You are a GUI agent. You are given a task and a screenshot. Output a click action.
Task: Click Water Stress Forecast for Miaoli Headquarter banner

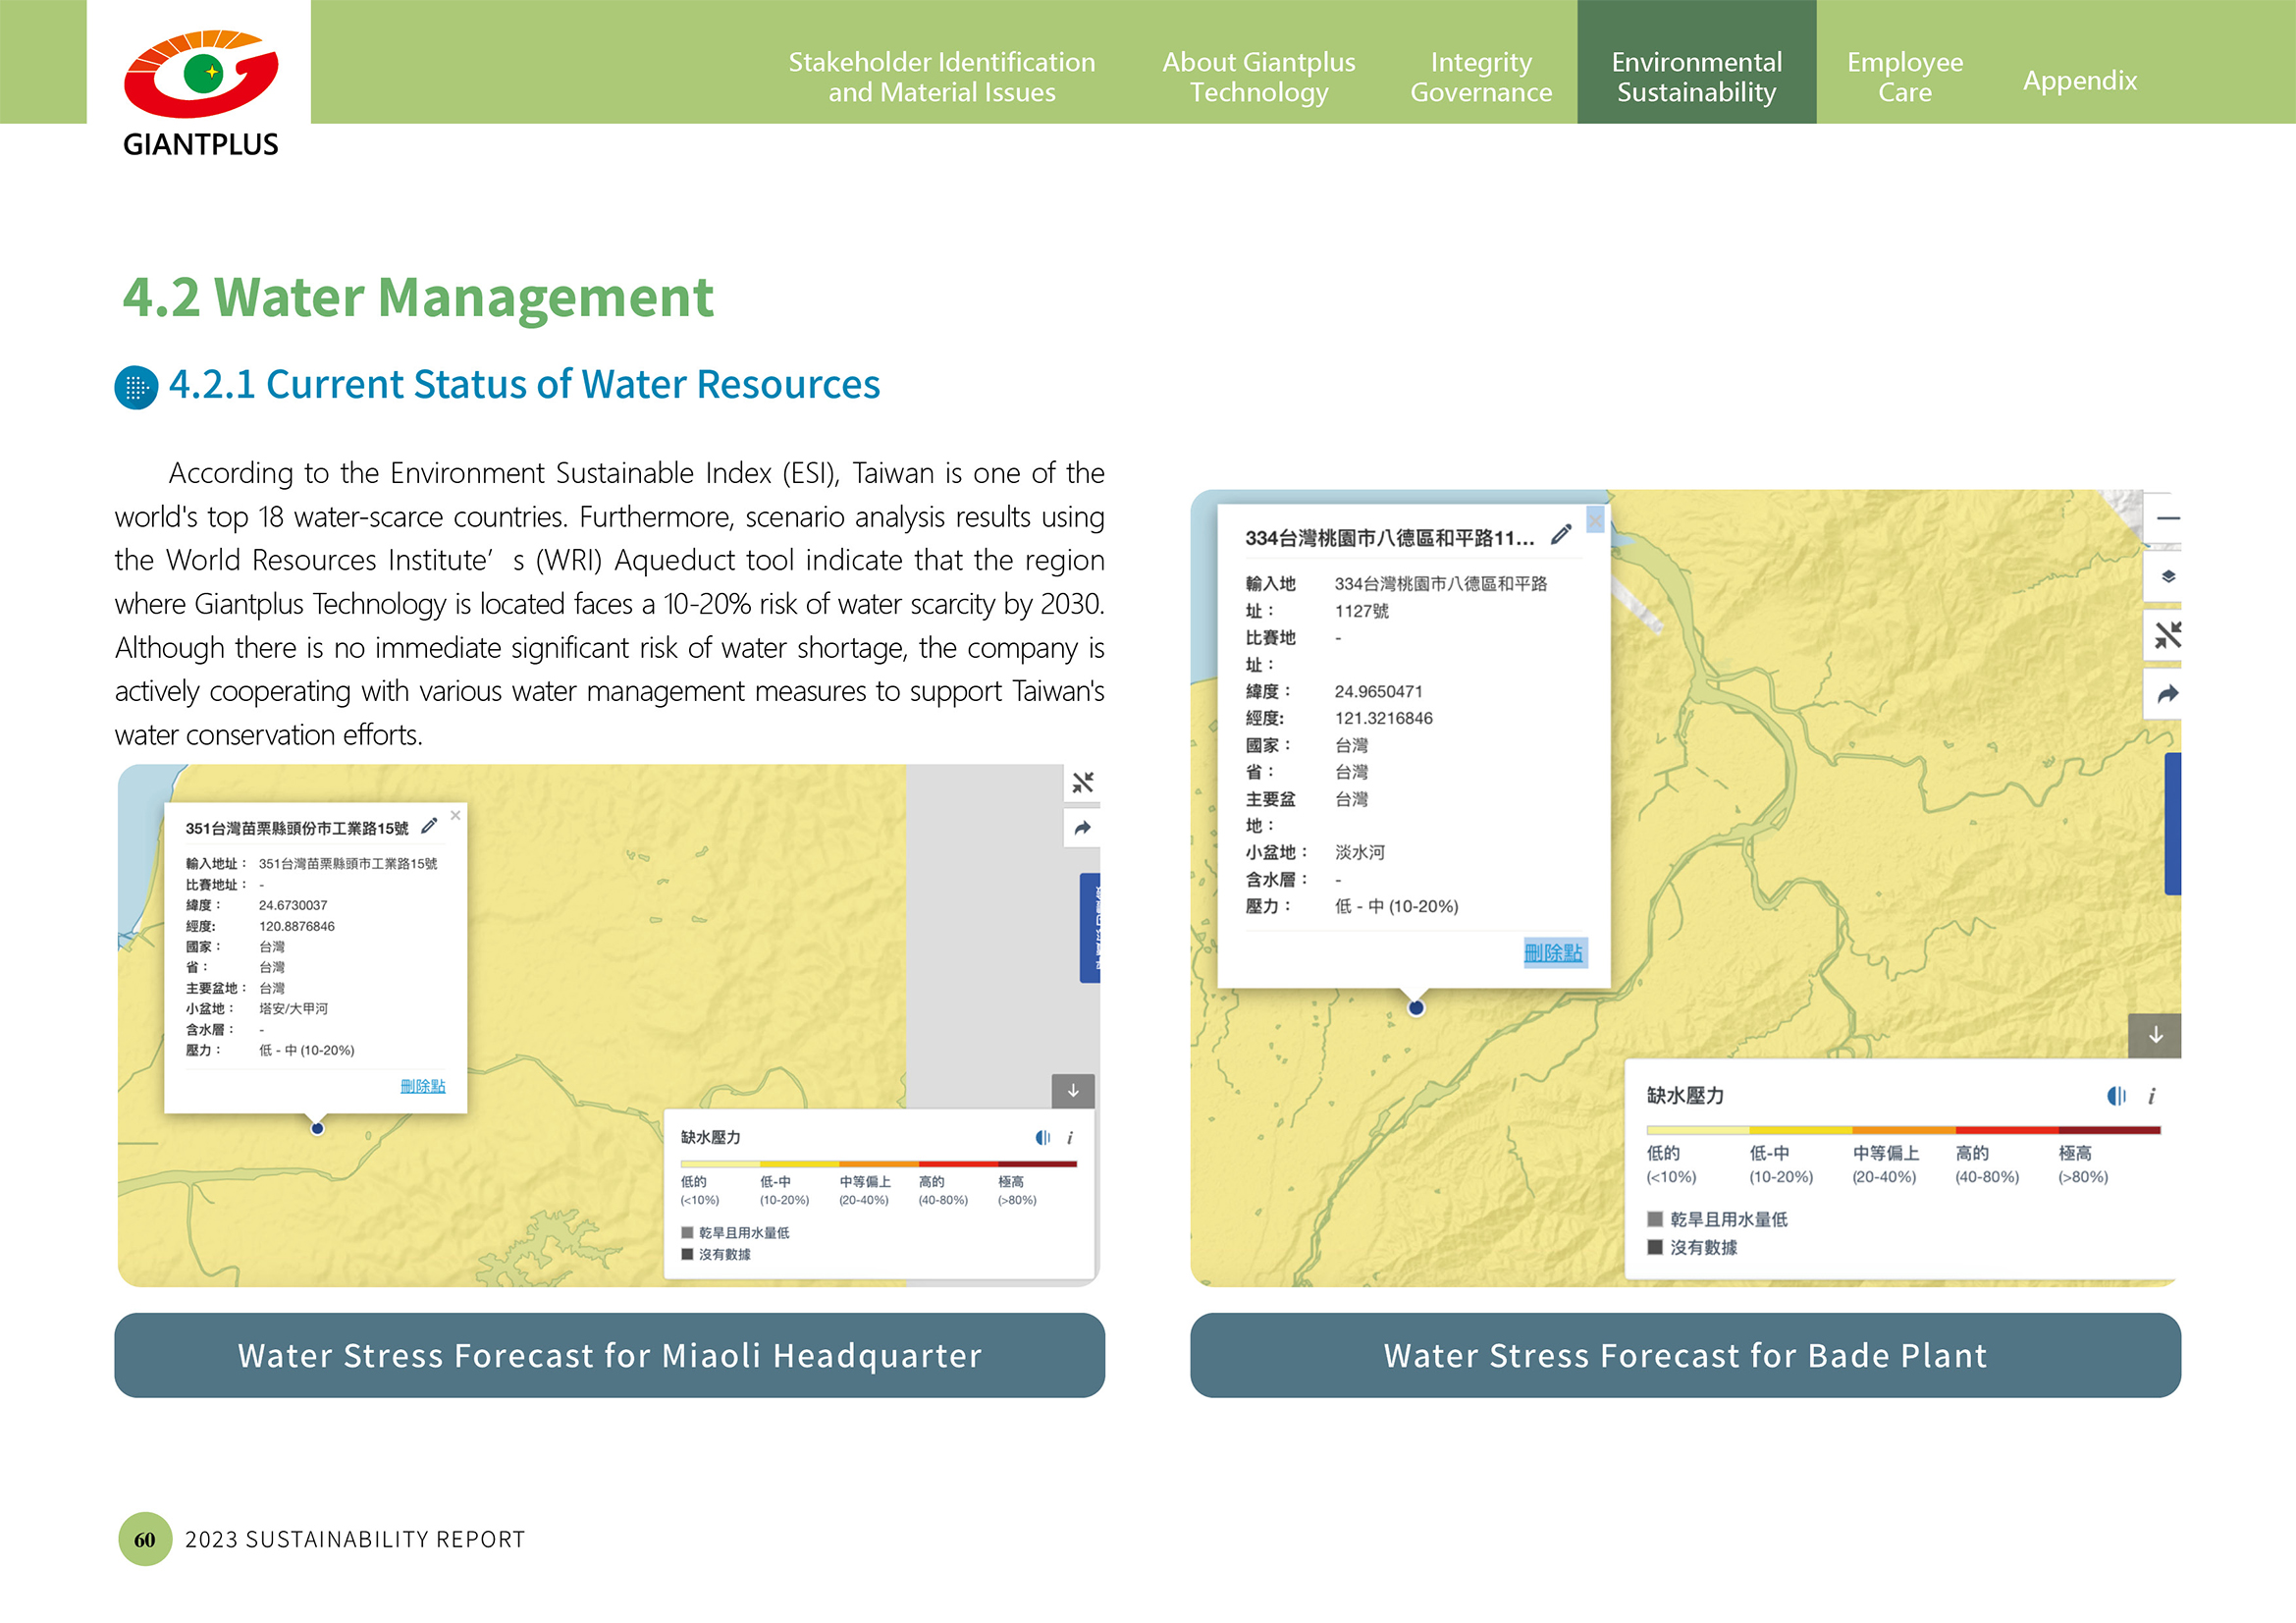[609, 1356]
